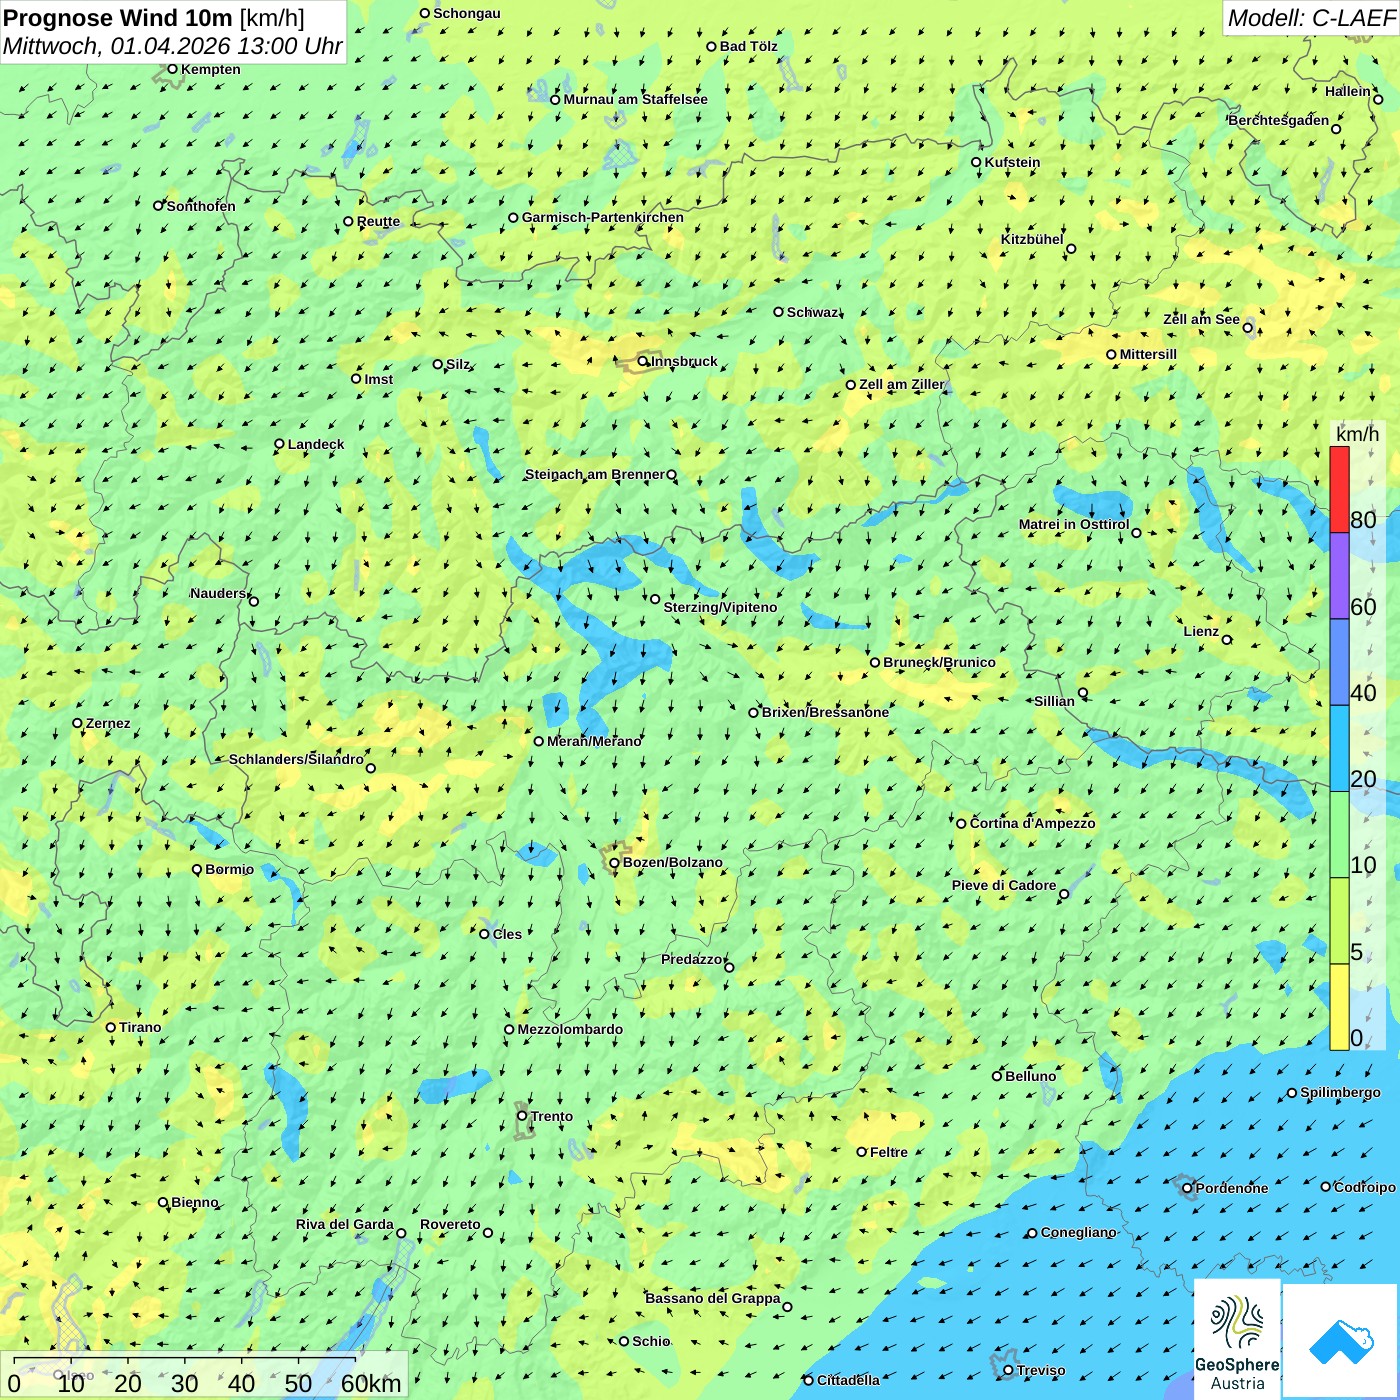Click the Cortina d'Ampezzo marker
1400x1400 pixels.
pyautogui.click(x=961, y=824)
